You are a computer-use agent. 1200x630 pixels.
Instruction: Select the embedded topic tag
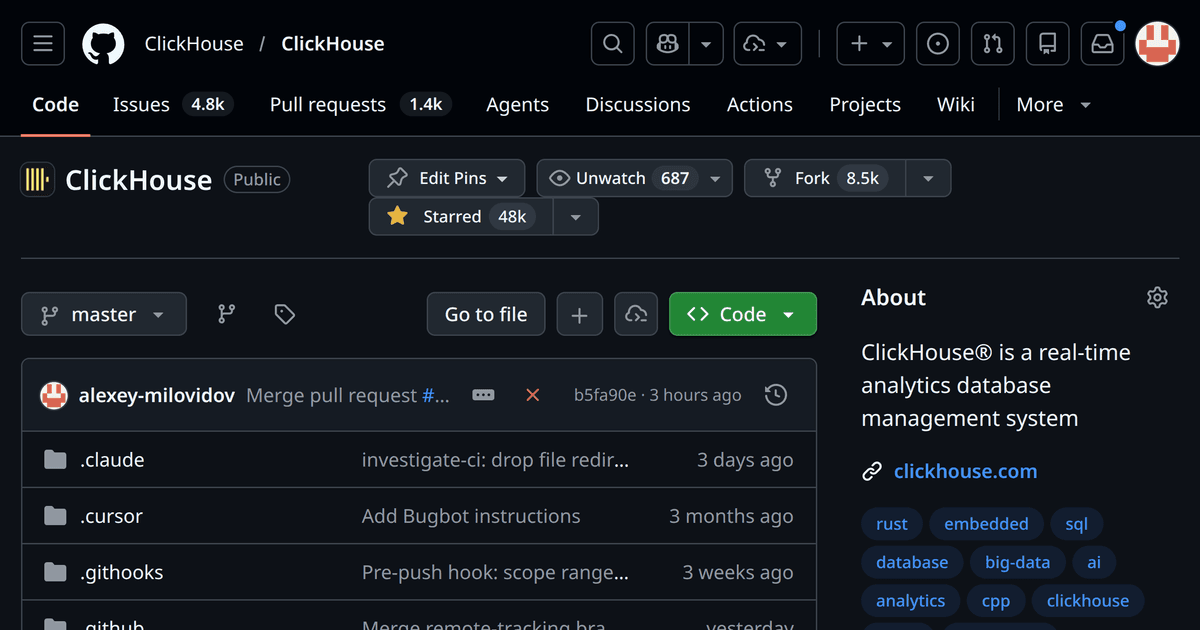click(986, 524)
